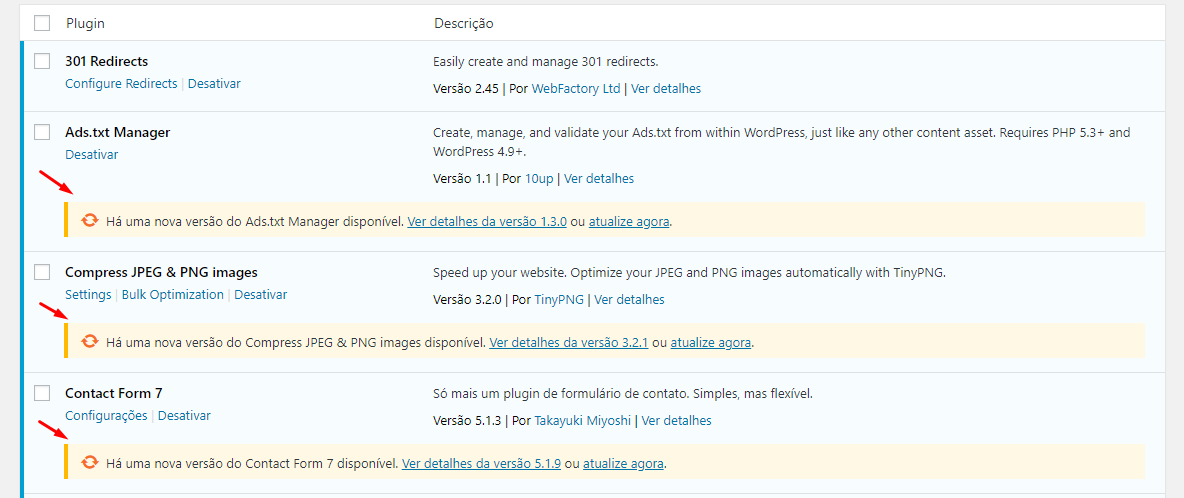Ver detalhes next to 10up author

tap(599, 179)
